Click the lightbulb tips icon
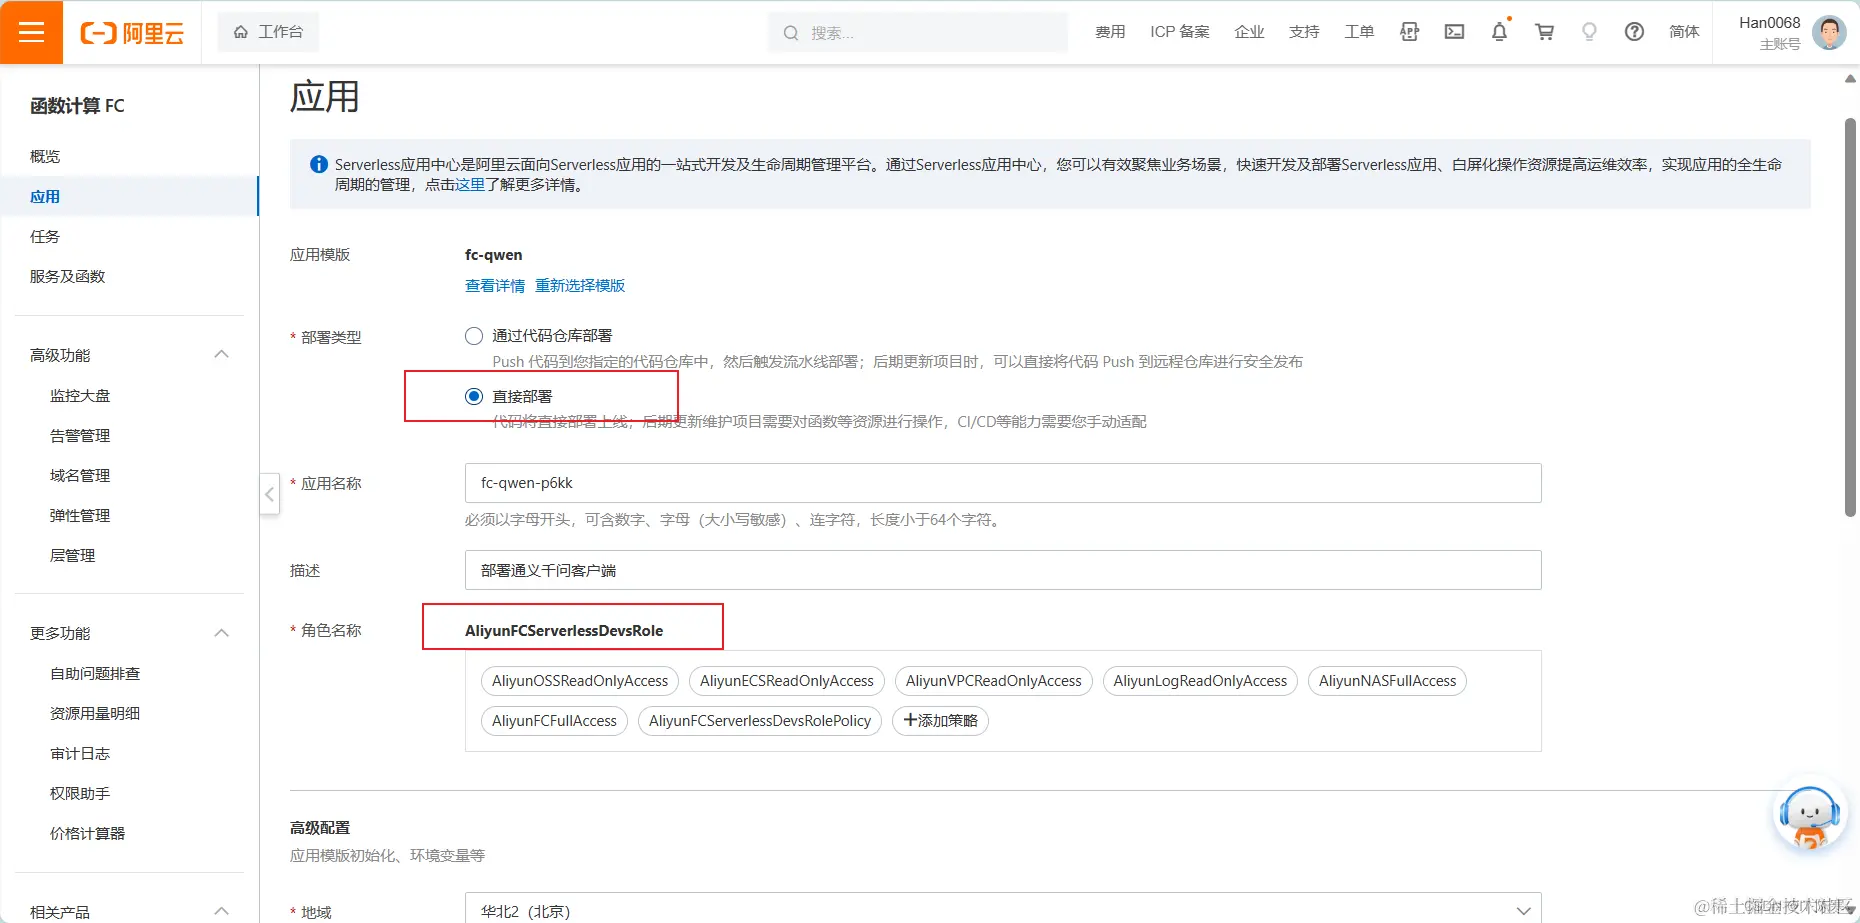This screenshot has height=923, width=1860. pyautogui.click(x=1589, y=32)
